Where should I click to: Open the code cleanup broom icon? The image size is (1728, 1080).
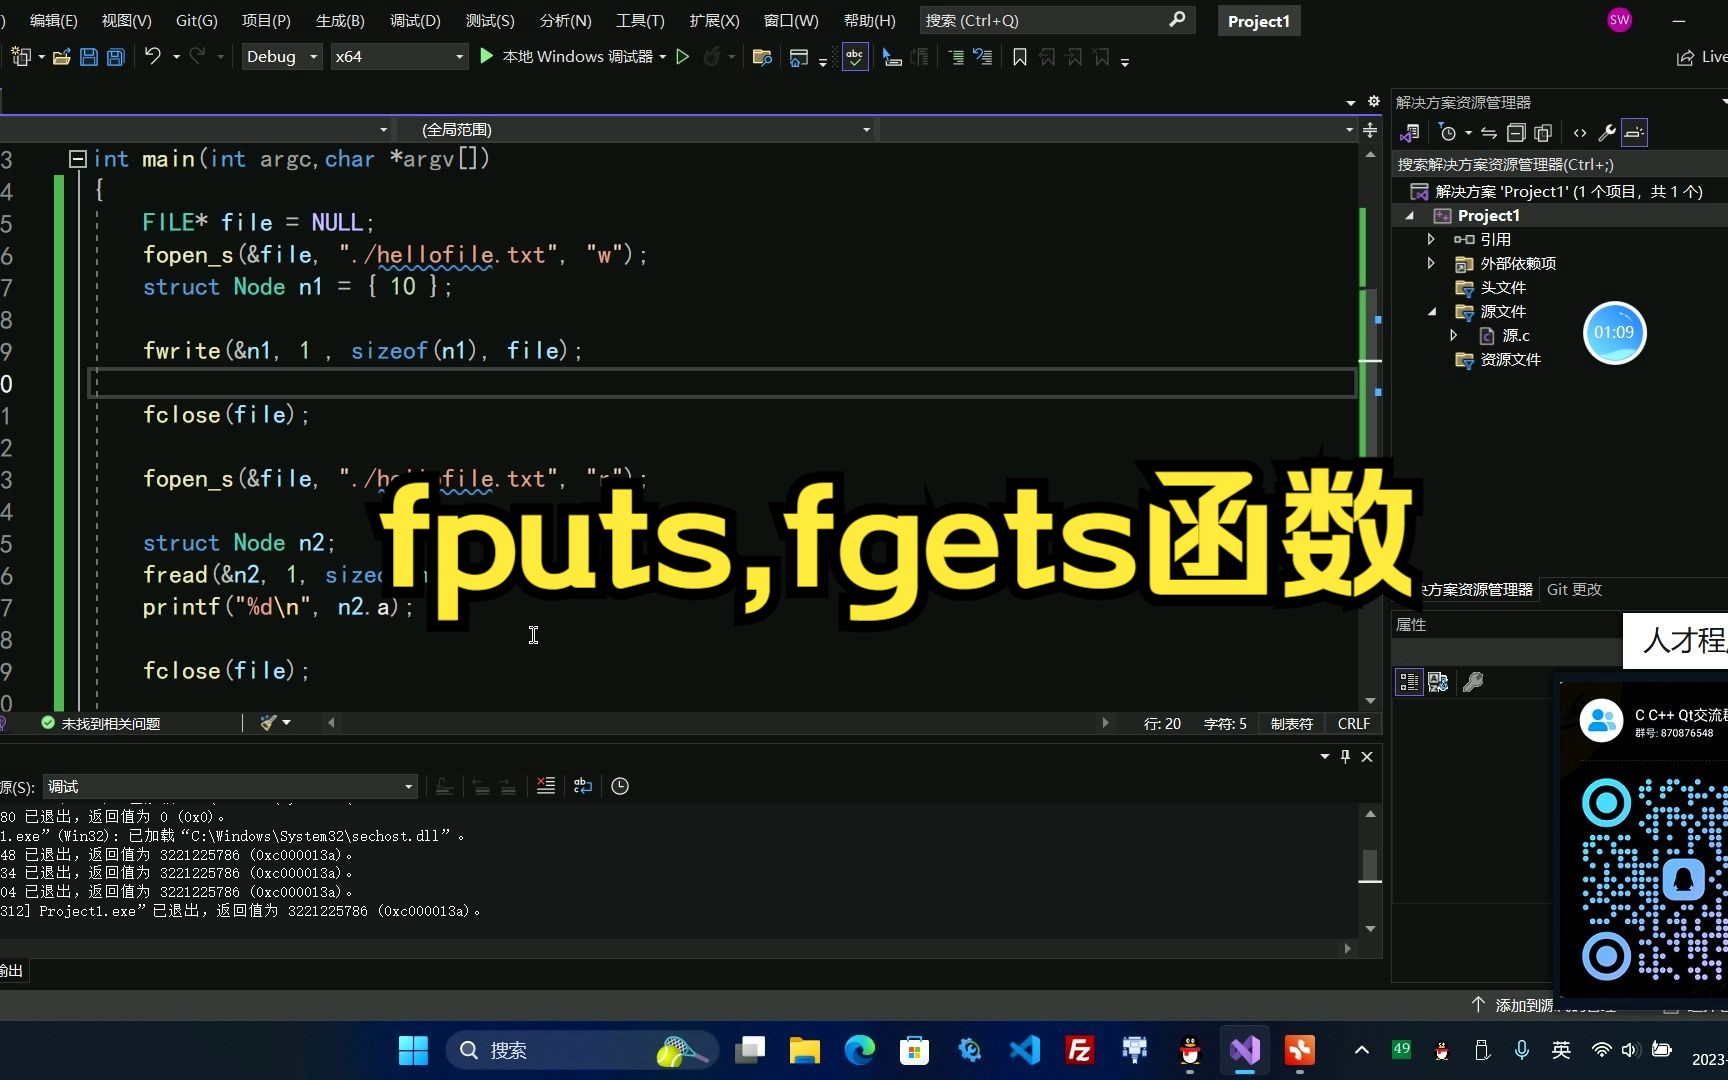click(268, 722)
